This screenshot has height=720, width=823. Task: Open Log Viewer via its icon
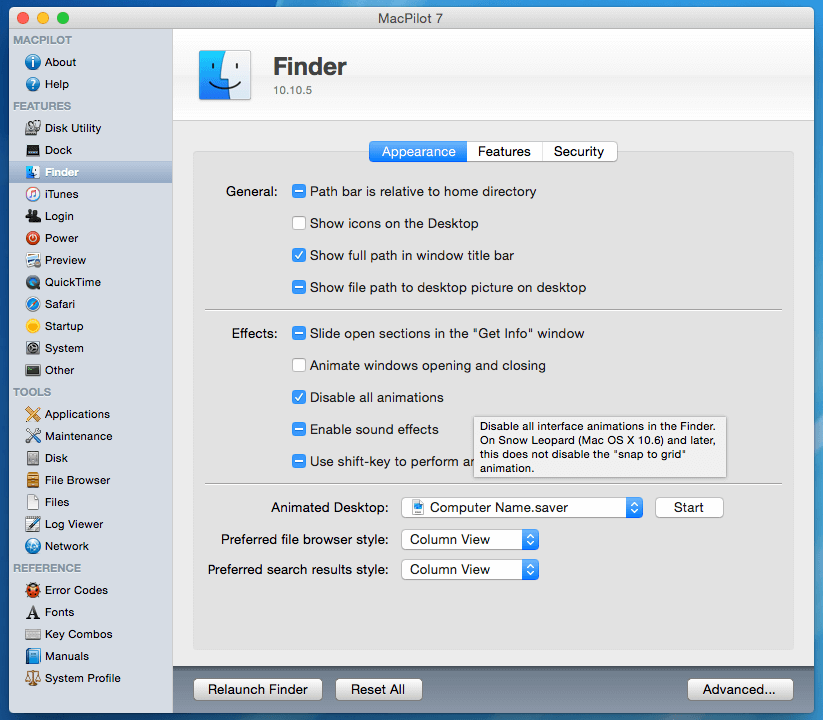coord(33,524)
